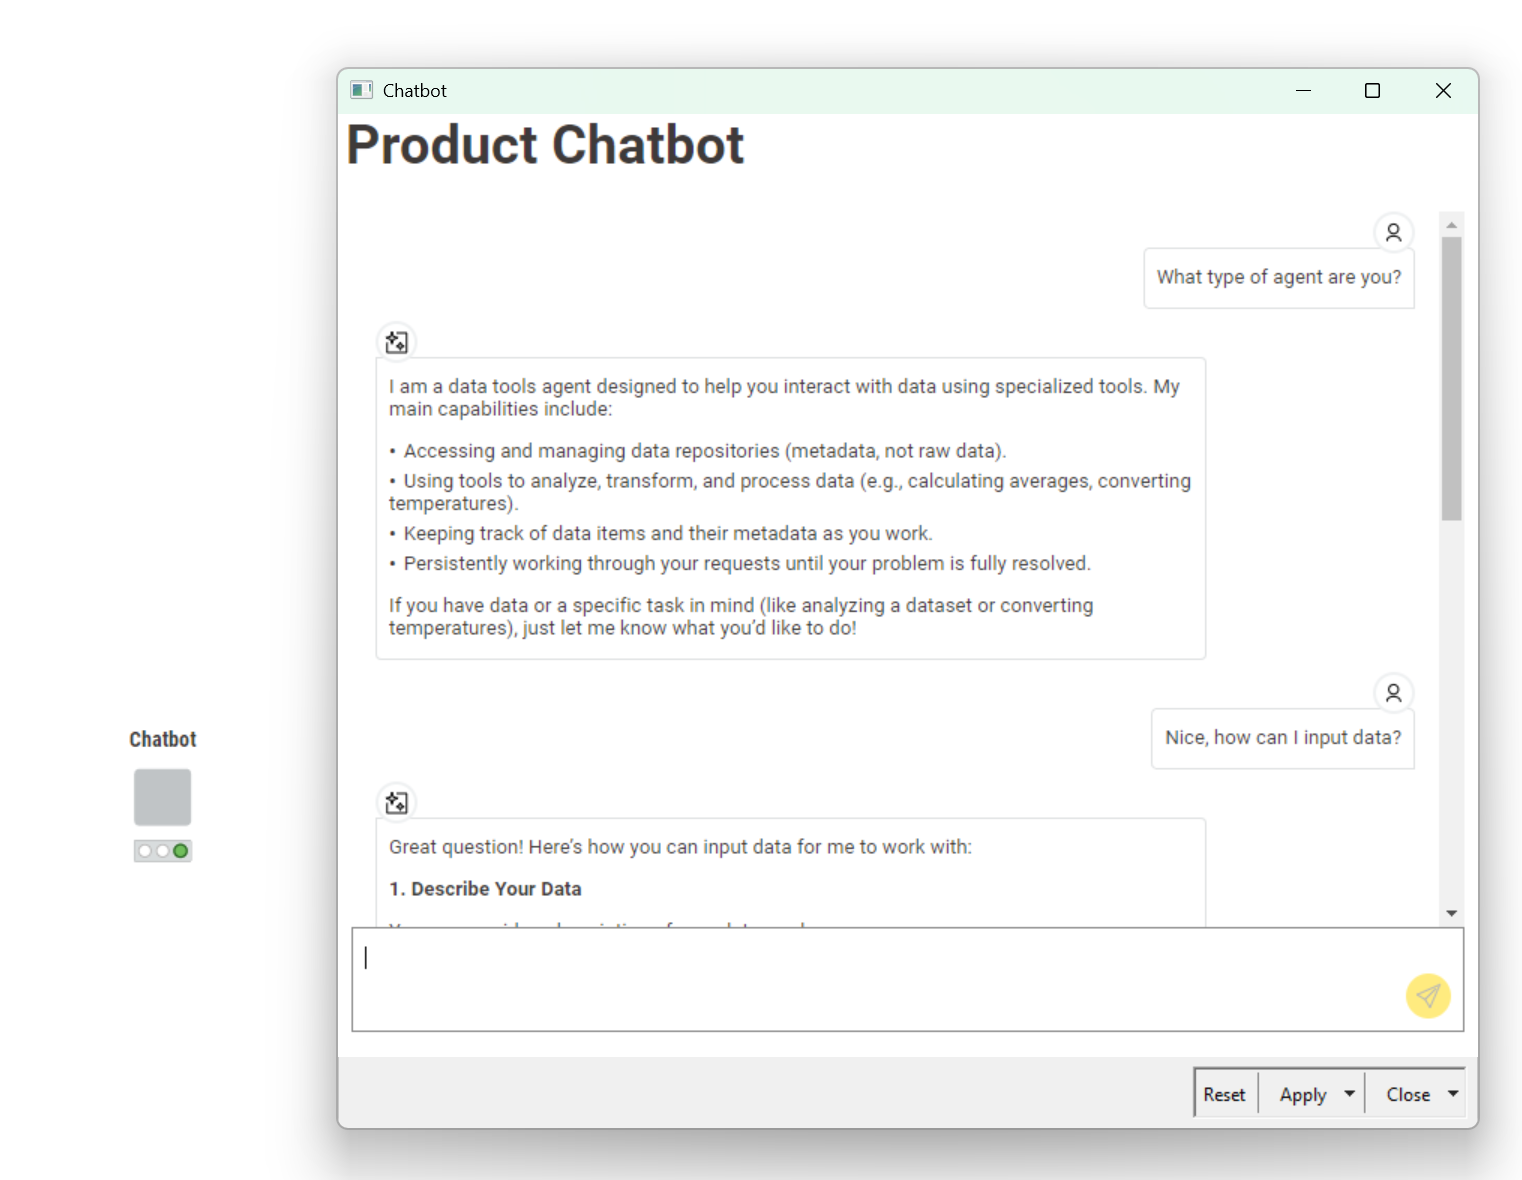Click user avatar above 'Nice, how can I input data?'
This screenshot has height=1180, width=1522.
click(x=1393, y=692)
